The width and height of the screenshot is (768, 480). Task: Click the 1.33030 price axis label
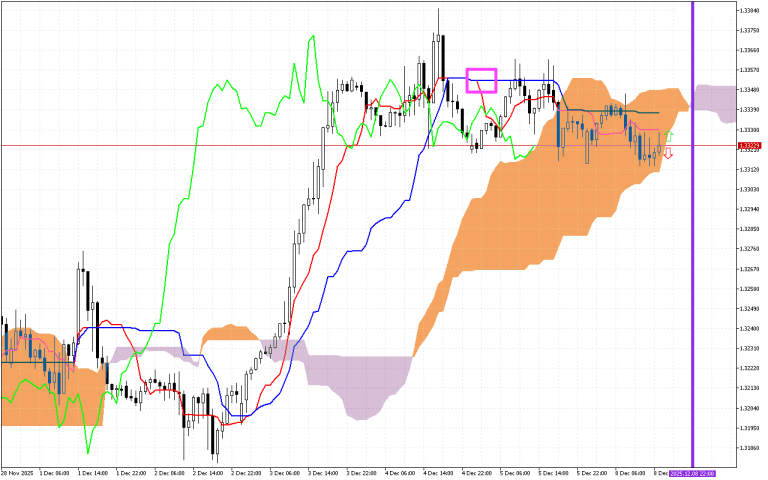click(749, 189)
